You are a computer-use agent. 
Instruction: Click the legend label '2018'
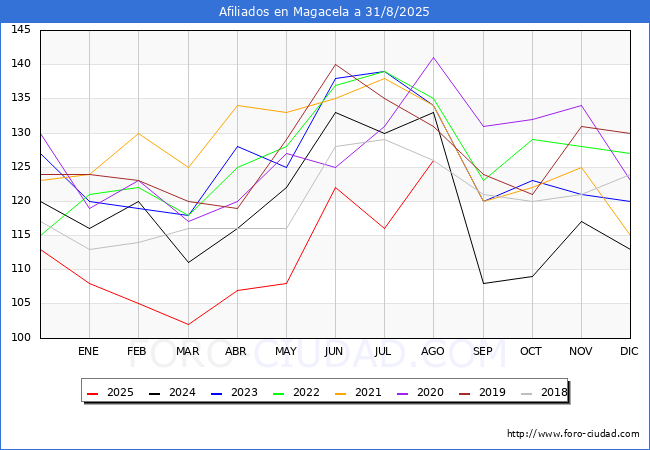554,392
